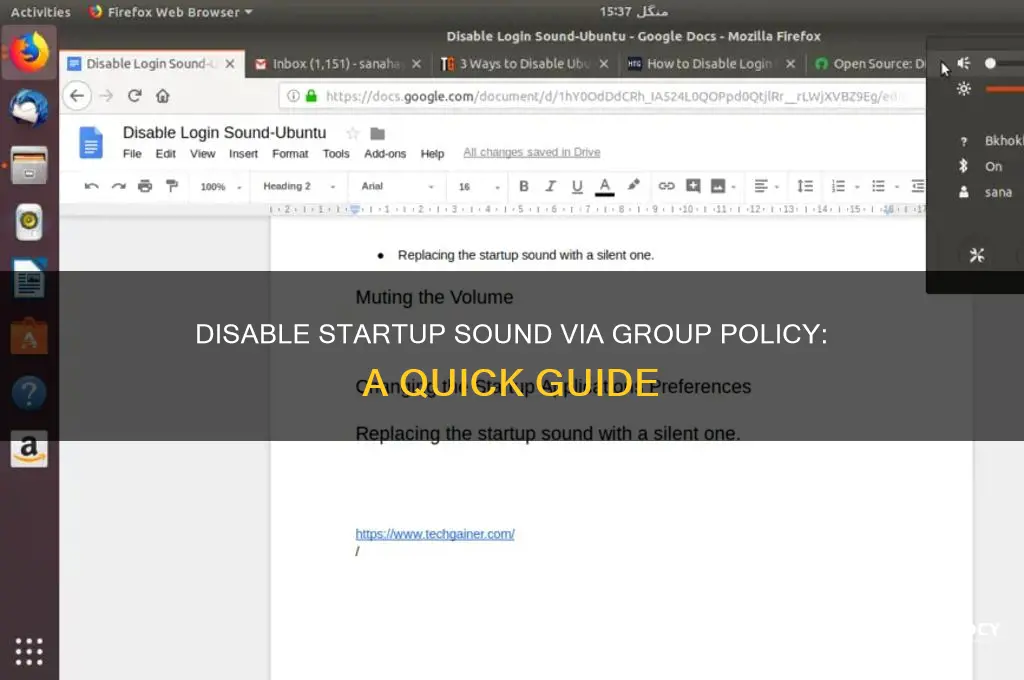Open the highlight color pen tool
This screenshot has width=1024, height=680.
[x=633, y=186]
